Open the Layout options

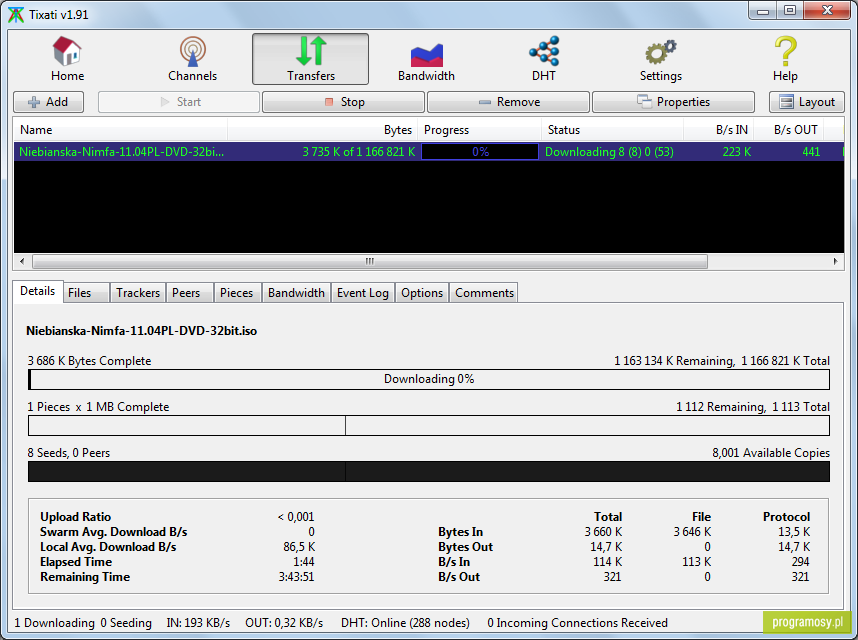pyautogui.click(x=807, y=102)
